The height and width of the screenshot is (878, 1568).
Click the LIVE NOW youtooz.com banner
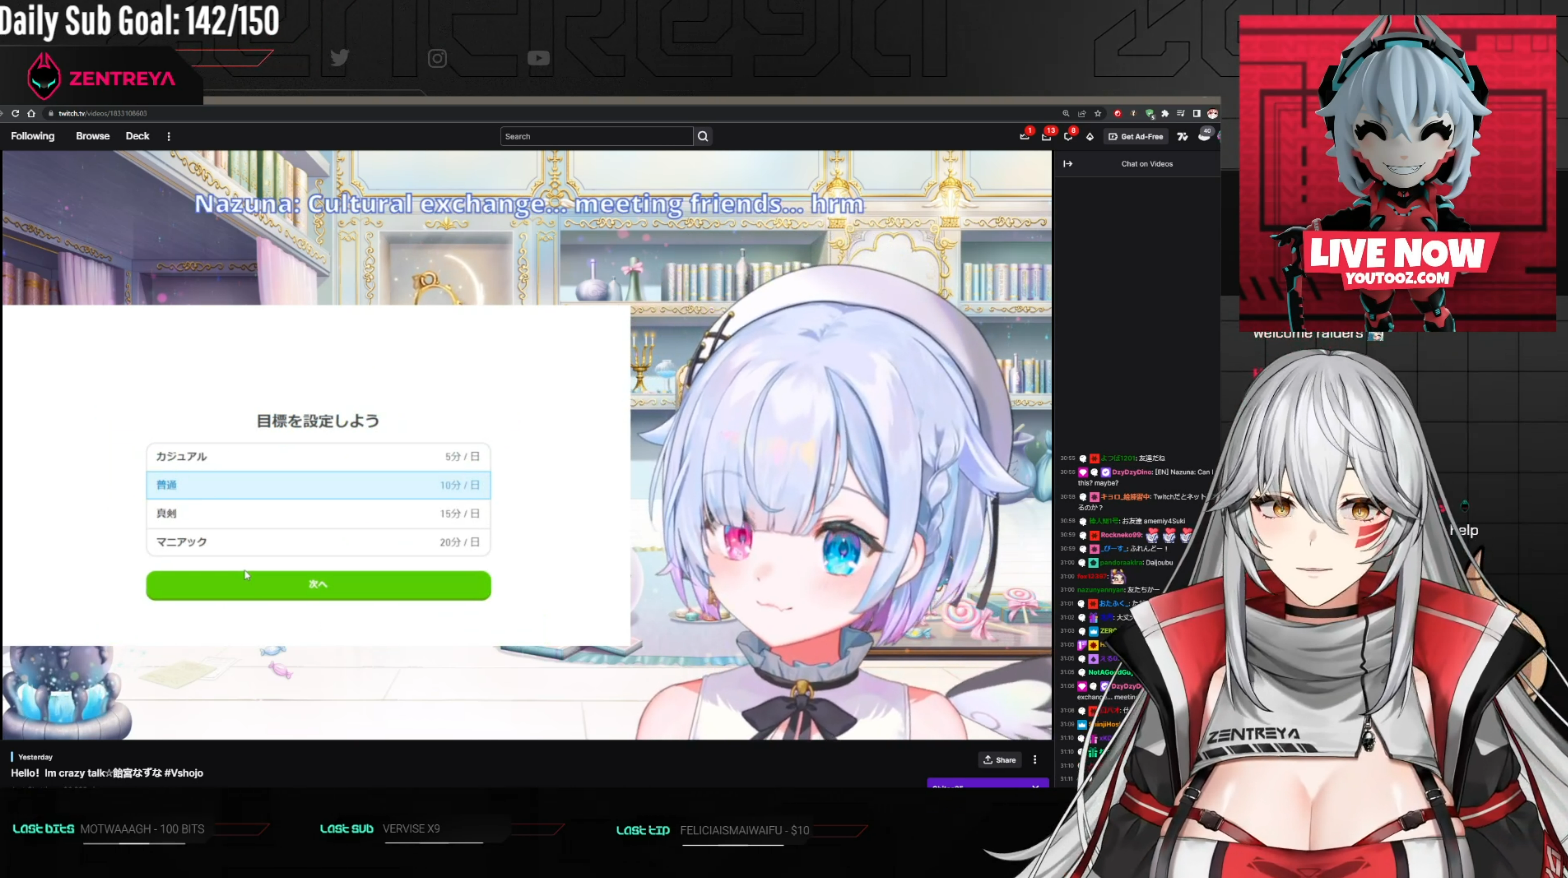click(x=1398, y=260)
